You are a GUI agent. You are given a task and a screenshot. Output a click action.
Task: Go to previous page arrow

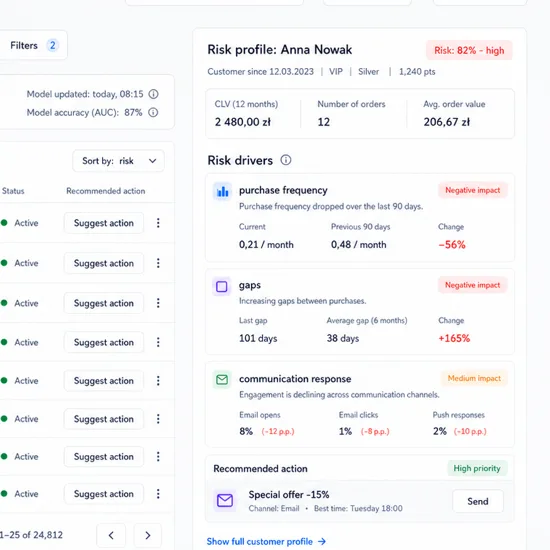(111, 535)
